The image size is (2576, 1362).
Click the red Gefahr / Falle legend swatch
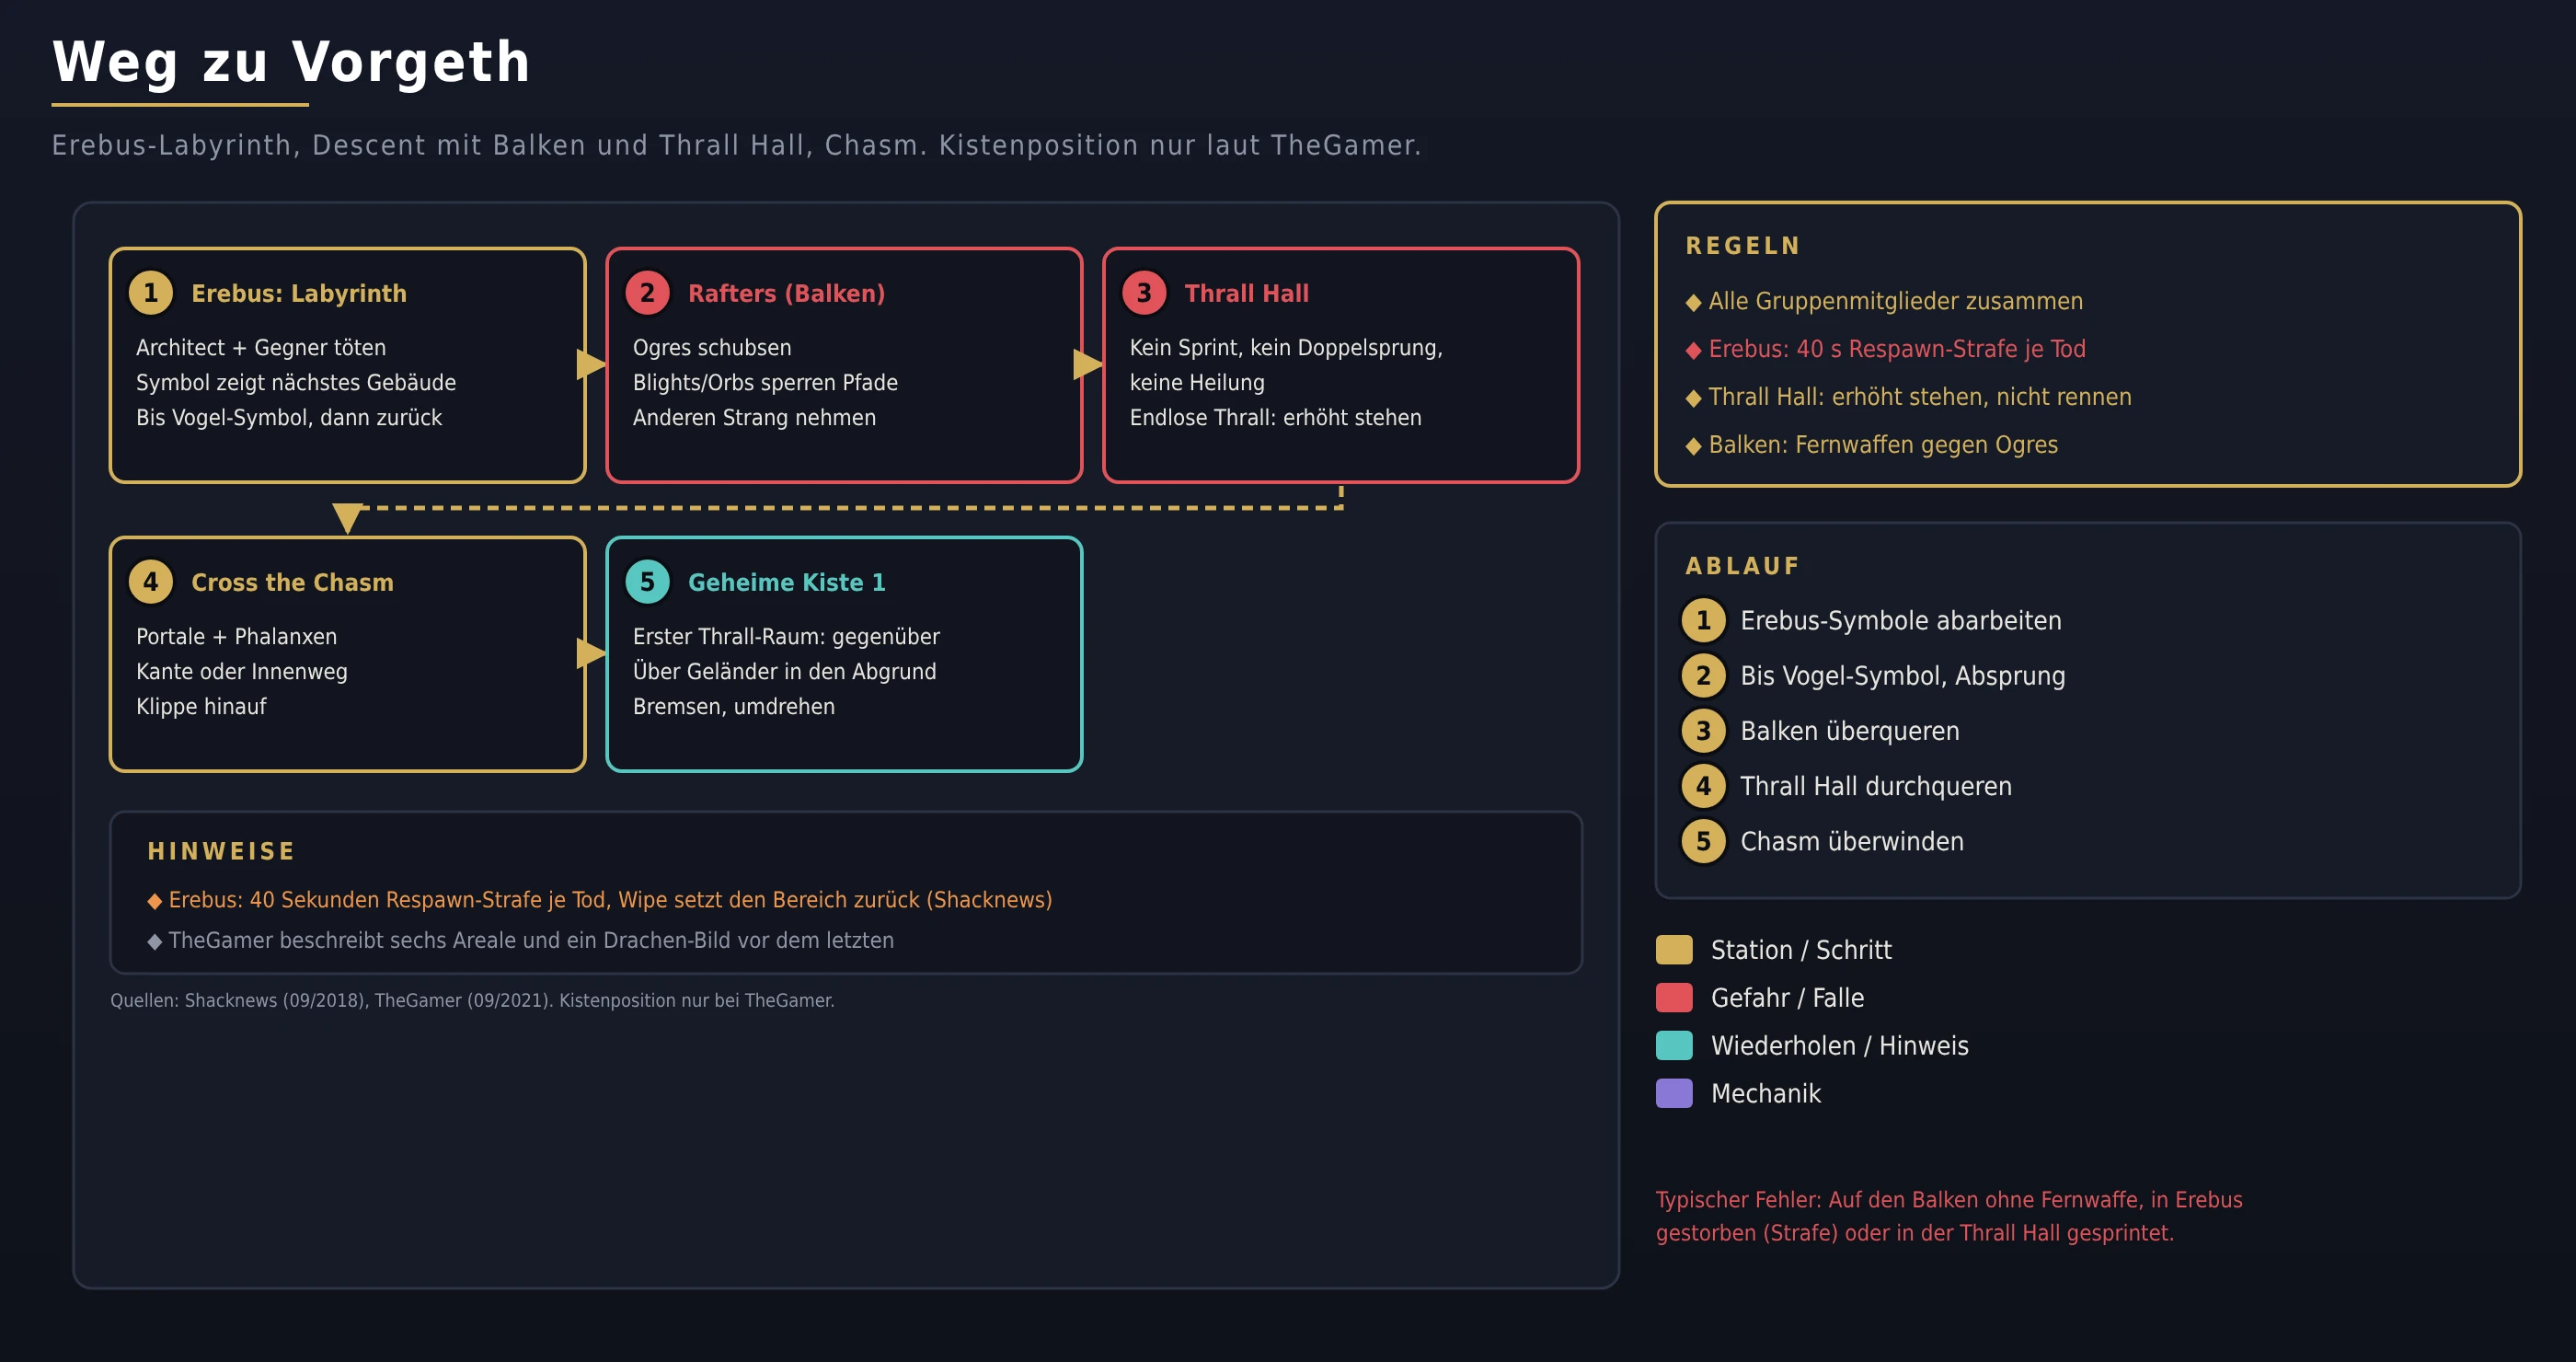(x=1675, y=998)
